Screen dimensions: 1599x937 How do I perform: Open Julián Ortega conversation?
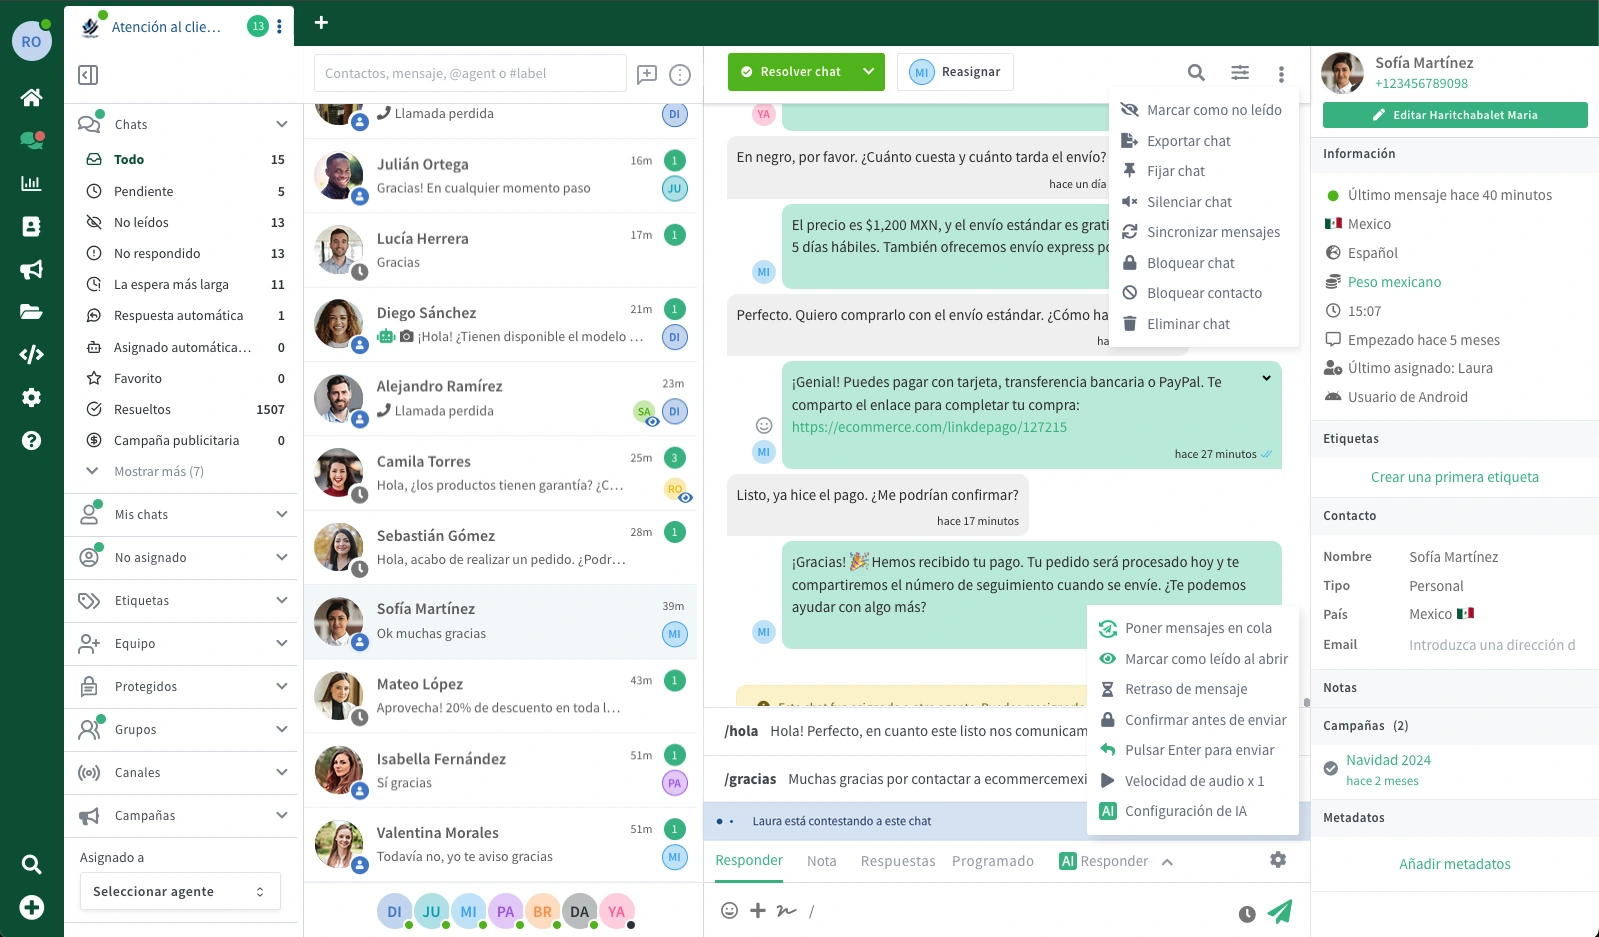[500, 176]
